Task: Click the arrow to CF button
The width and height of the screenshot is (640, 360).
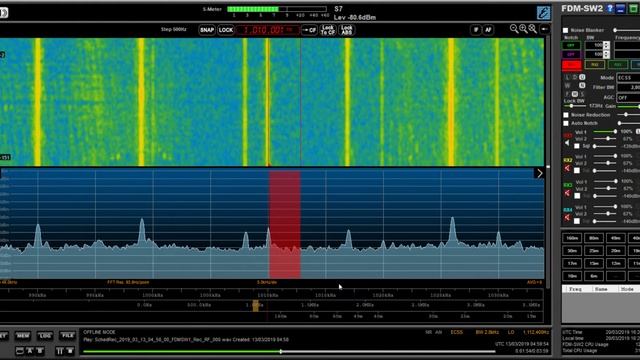Action: (309, 30)
